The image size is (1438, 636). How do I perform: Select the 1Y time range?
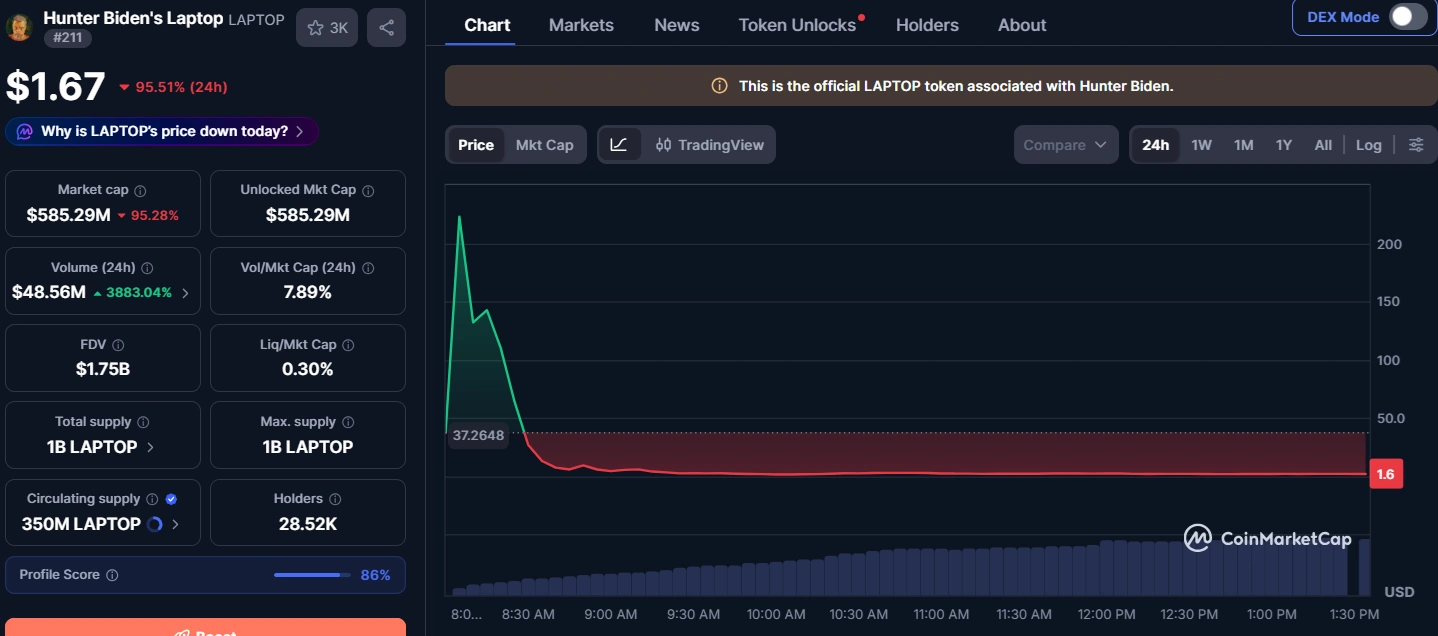[1284, 145]
